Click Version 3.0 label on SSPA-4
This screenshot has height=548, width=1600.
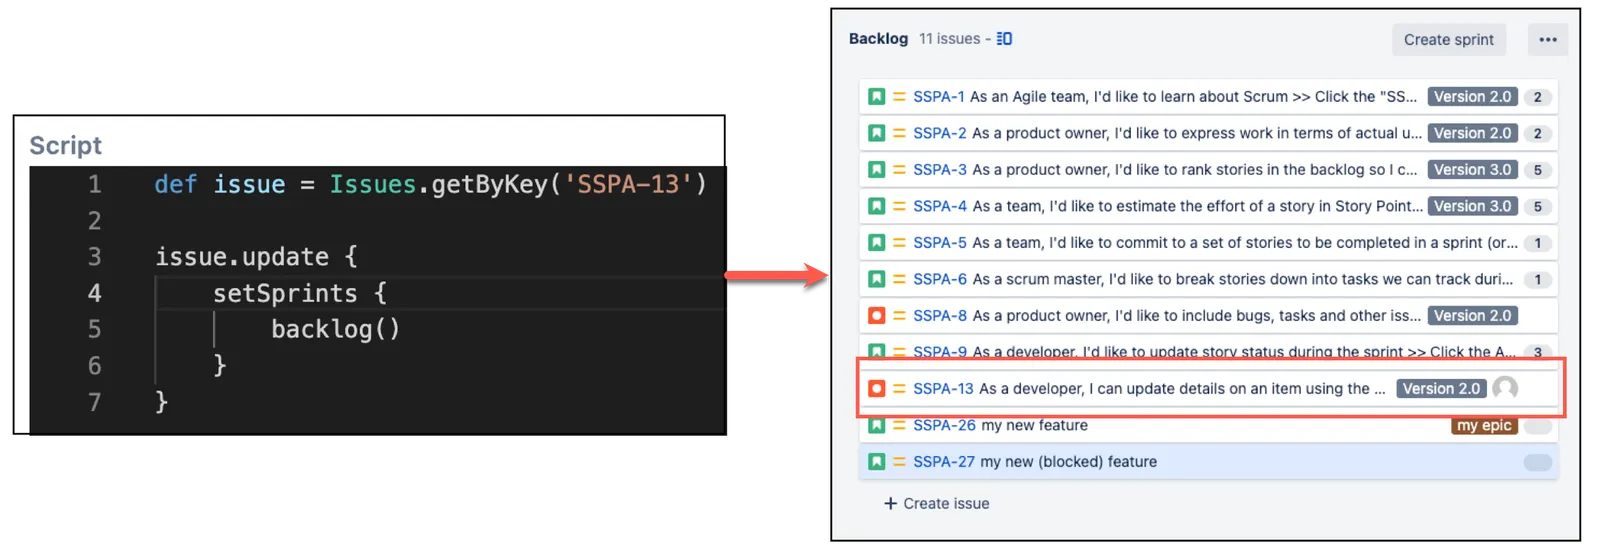point(1472,206)
